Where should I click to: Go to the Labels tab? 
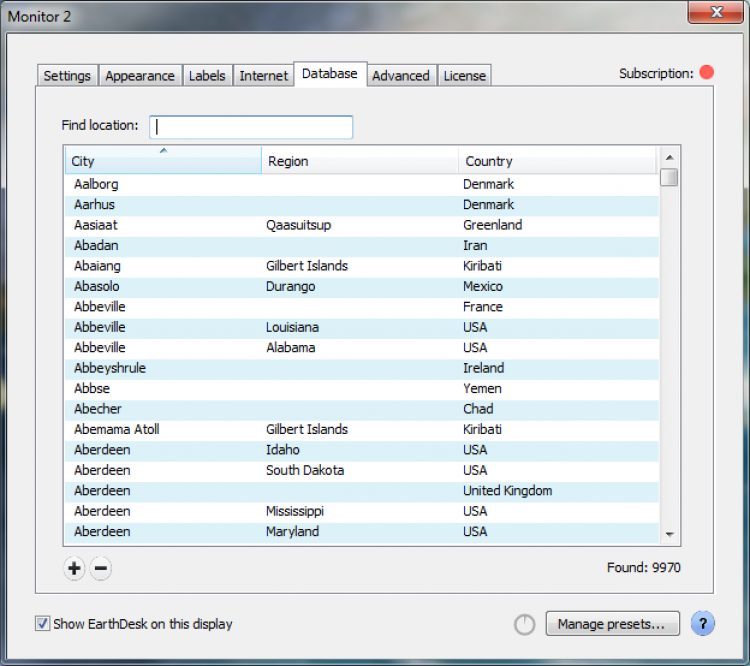click(x=207, y=76)
